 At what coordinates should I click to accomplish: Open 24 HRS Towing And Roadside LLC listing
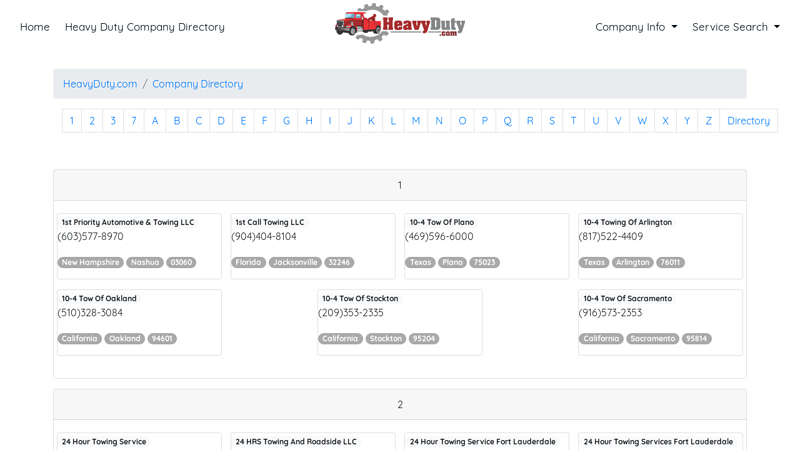coord(296,442)
